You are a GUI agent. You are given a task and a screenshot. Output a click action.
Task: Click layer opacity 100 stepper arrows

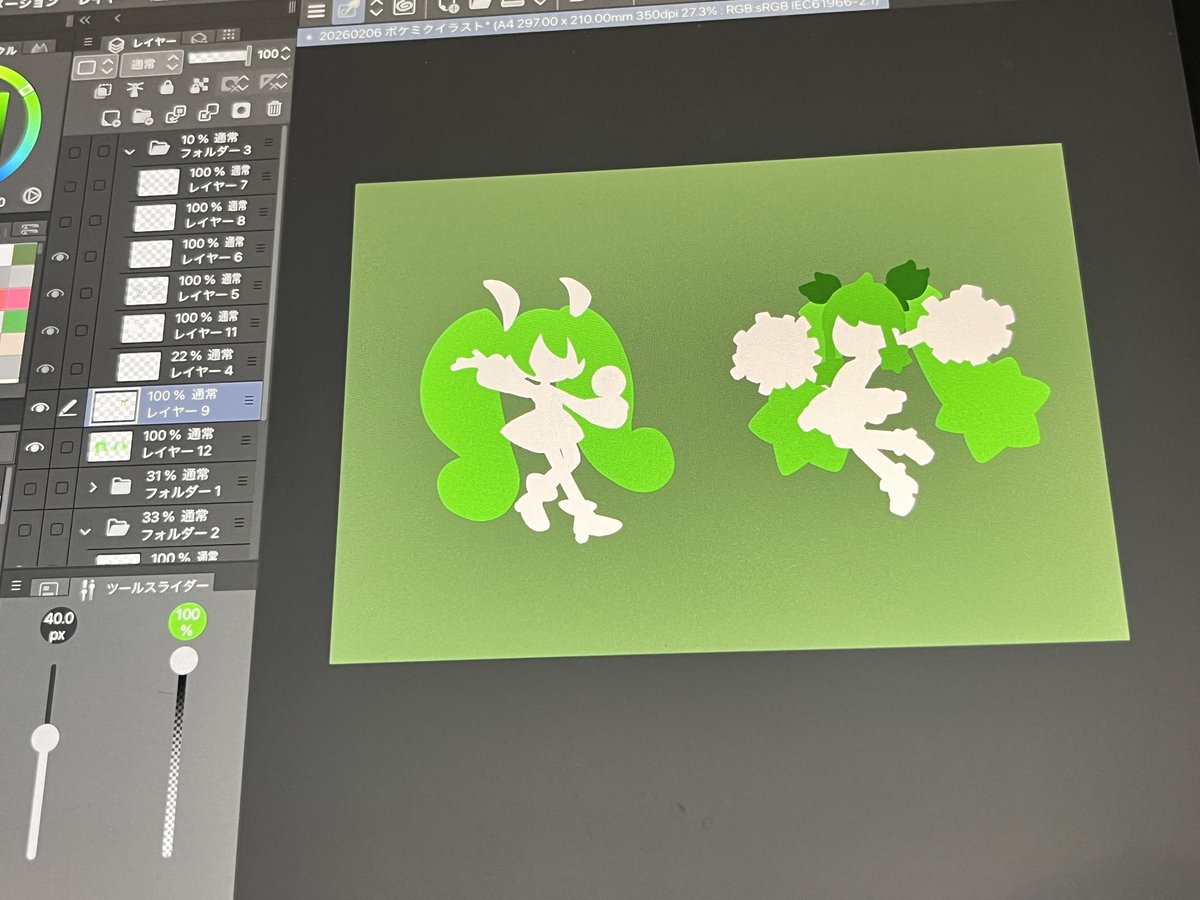[284, 54]
